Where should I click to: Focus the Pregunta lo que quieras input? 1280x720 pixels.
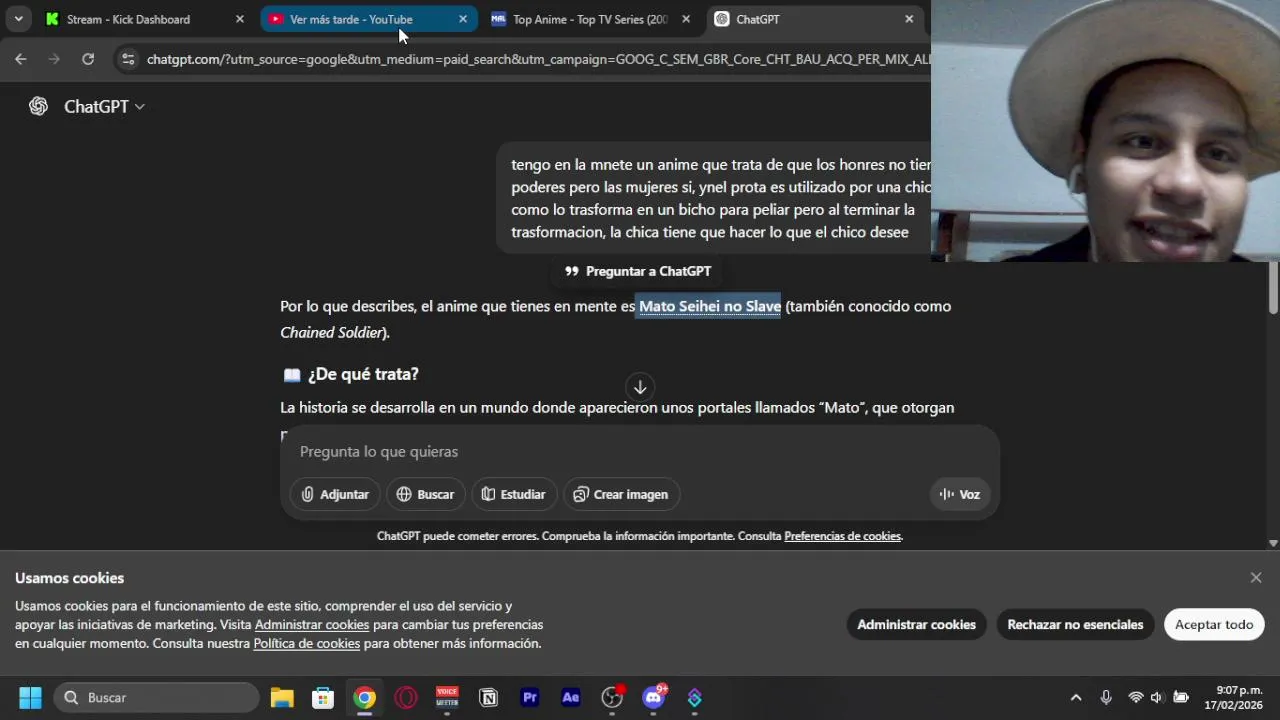640,452
